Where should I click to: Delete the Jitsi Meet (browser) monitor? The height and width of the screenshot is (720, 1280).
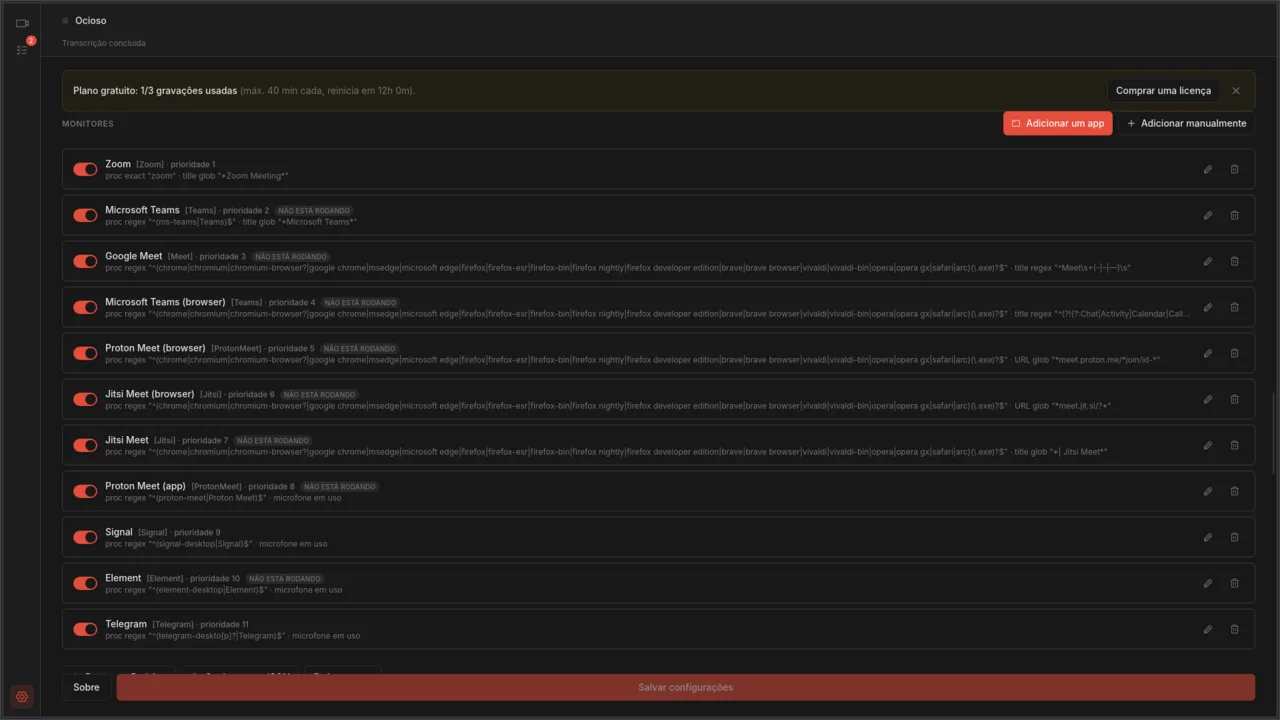click(1234, 399)
